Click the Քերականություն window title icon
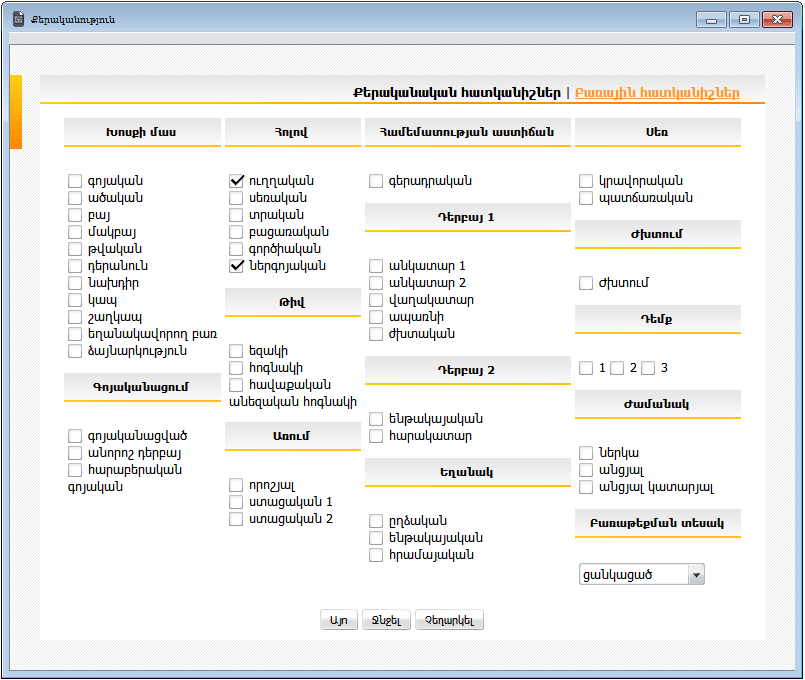The height and width of the screenshot is (680, 805). 18,20
